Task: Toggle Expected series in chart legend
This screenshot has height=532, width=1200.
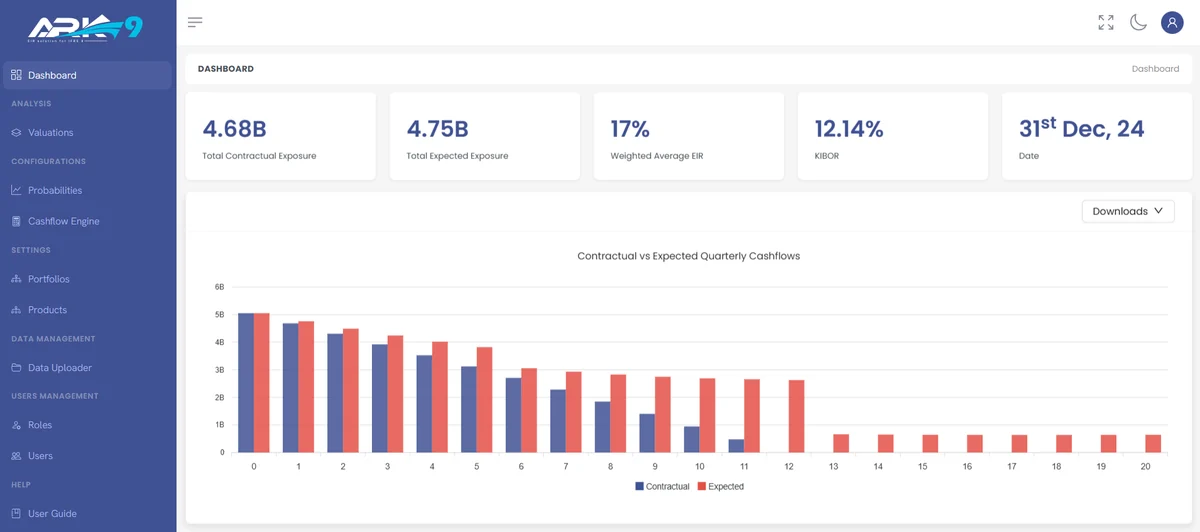Action: (720, 486)
